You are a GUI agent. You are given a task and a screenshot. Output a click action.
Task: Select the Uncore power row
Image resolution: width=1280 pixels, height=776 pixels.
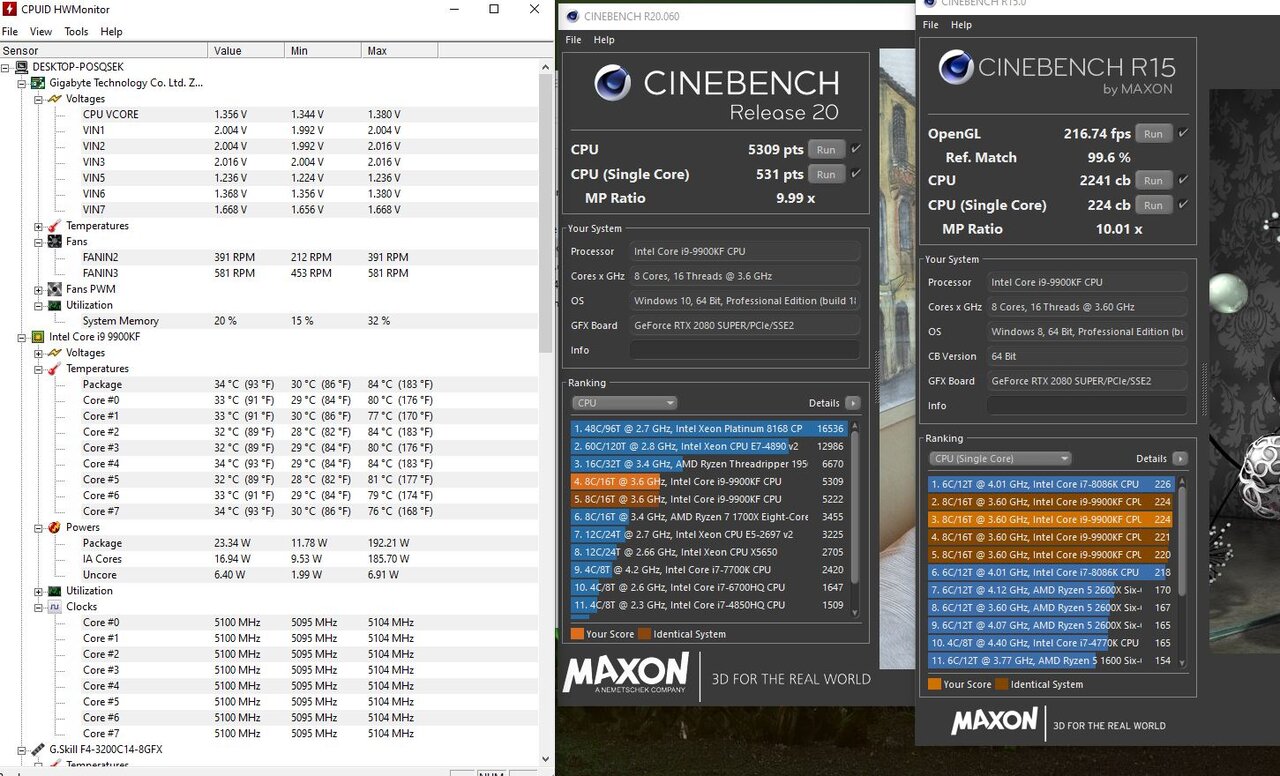[x=270, y=575]
